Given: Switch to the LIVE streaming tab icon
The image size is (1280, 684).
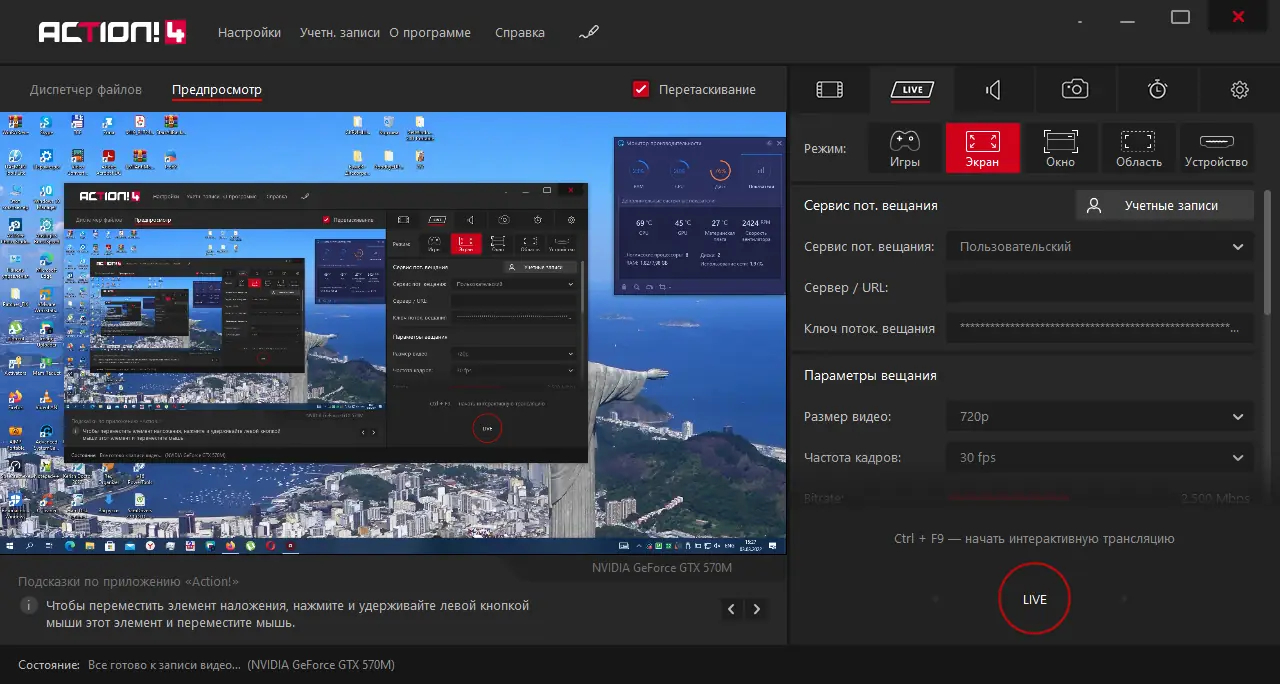Looking at the screenshot, I should (912, 89).
